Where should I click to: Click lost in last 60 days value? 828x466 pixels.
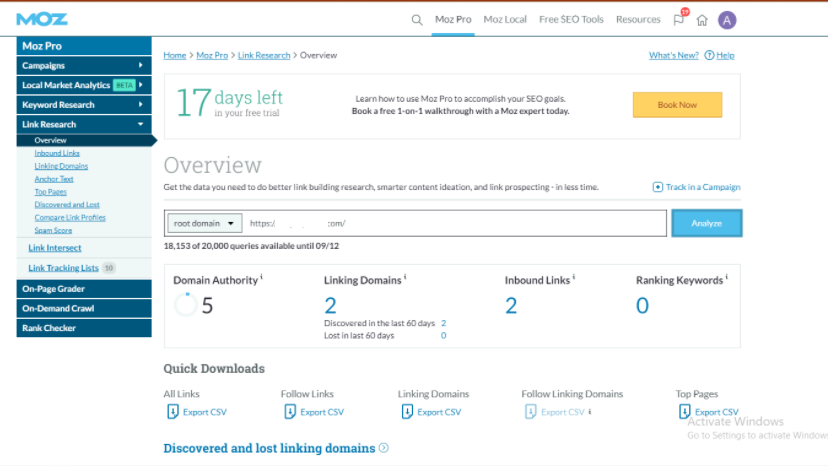coord(444,335)
